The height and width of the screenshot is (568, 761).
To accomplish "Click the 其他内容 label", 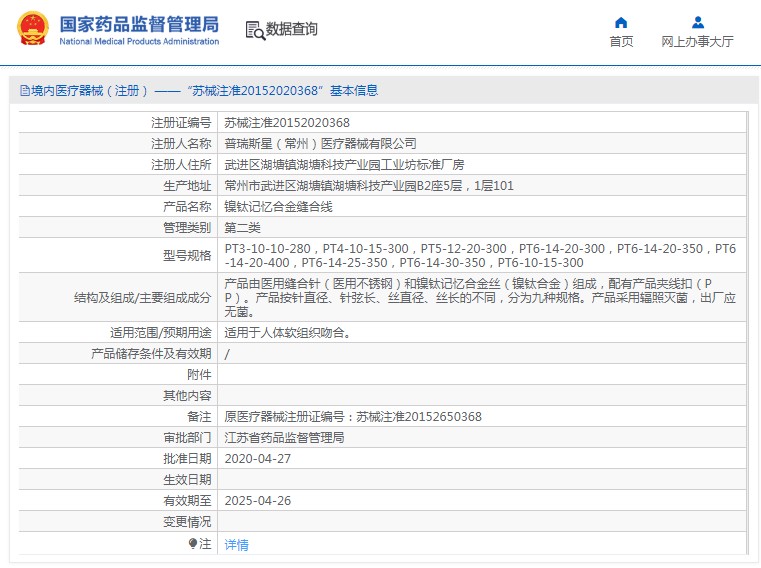I will point(187,396).
